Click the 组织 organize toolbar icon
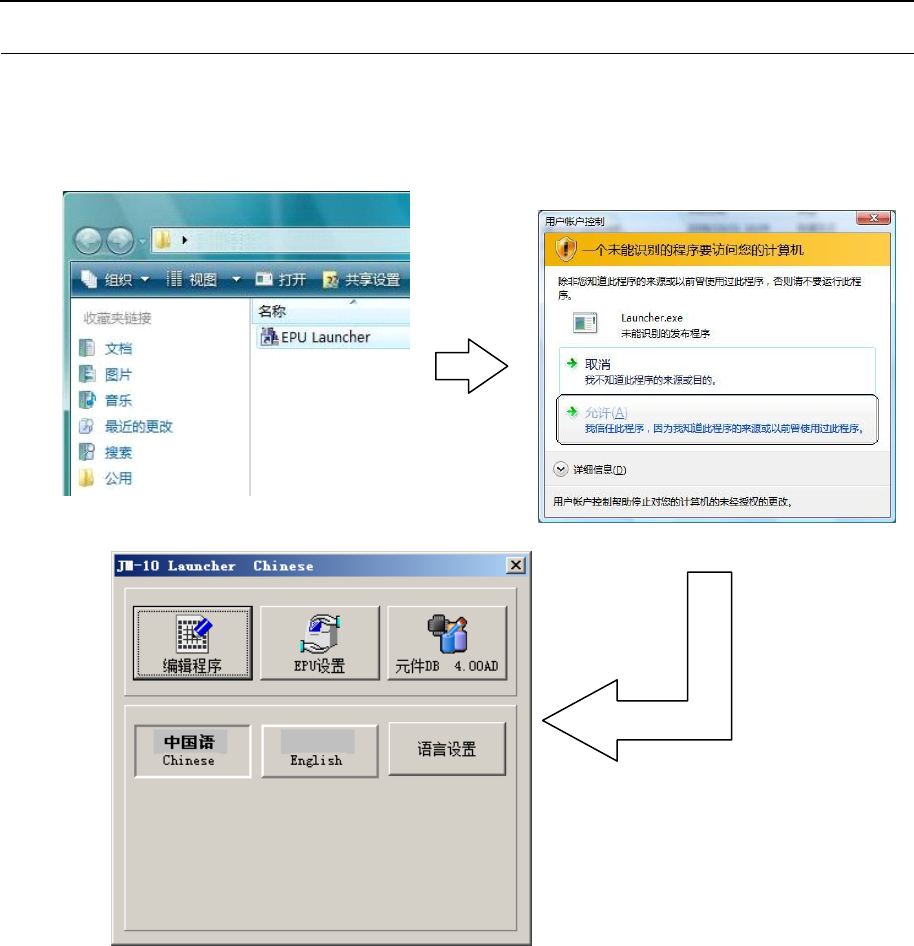Screen dimensions: 914x946 (x=89, y=279)
